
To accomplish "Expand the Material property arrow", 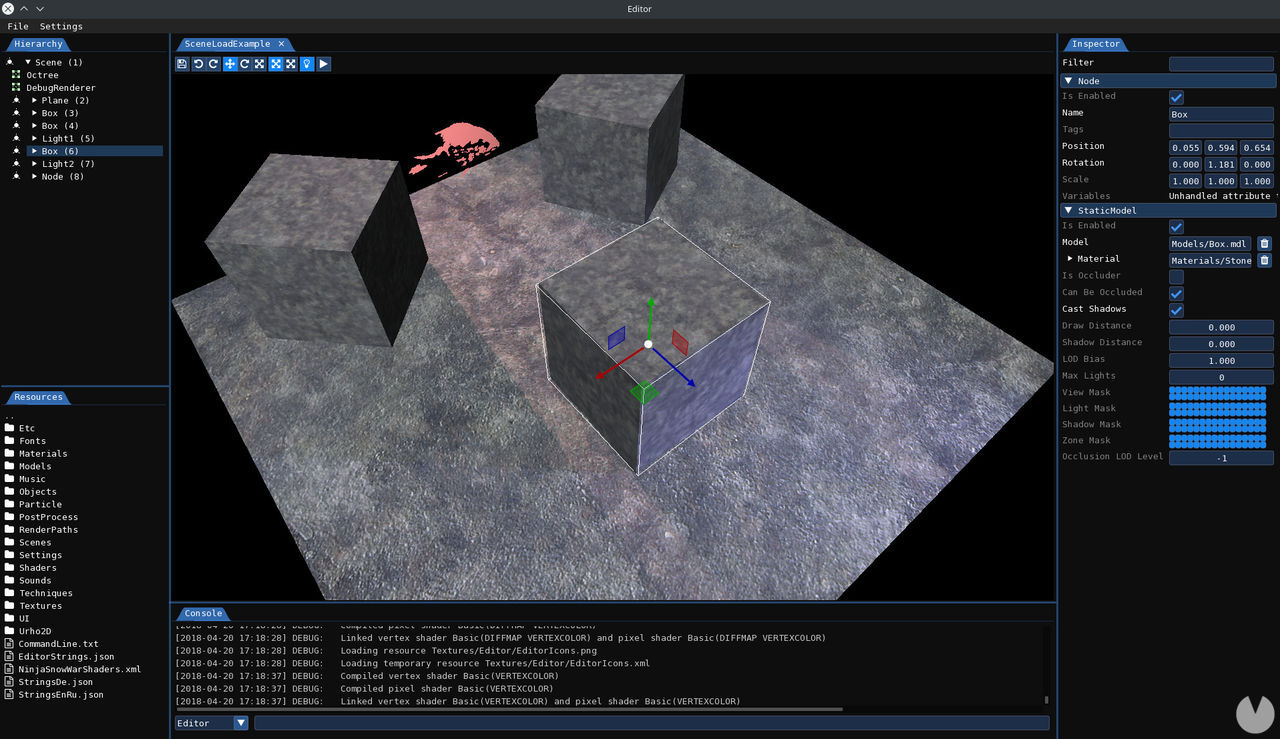I will coord(1070,258).
